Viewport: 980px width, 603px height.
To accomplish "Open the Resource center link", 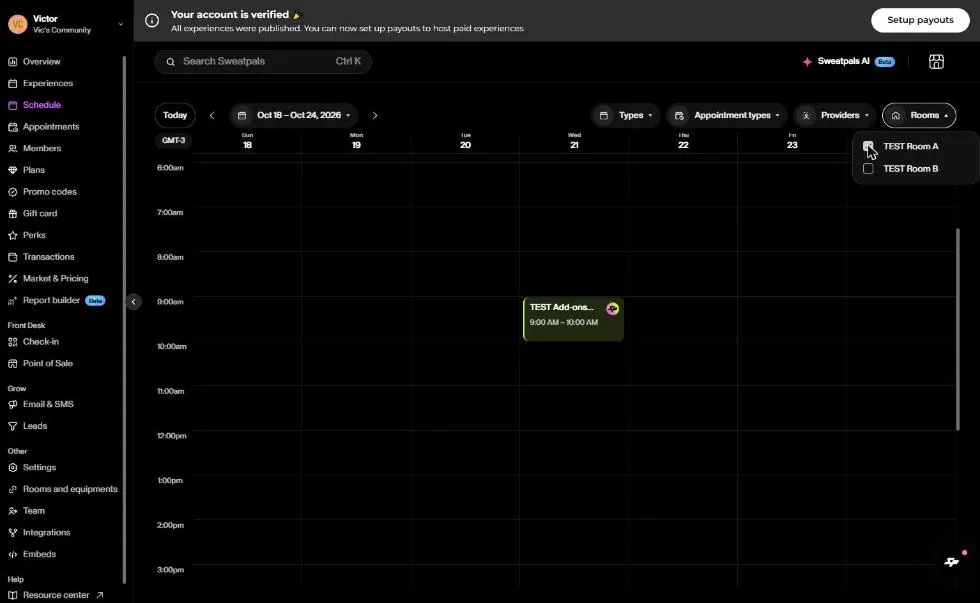I will pos(56,595).
